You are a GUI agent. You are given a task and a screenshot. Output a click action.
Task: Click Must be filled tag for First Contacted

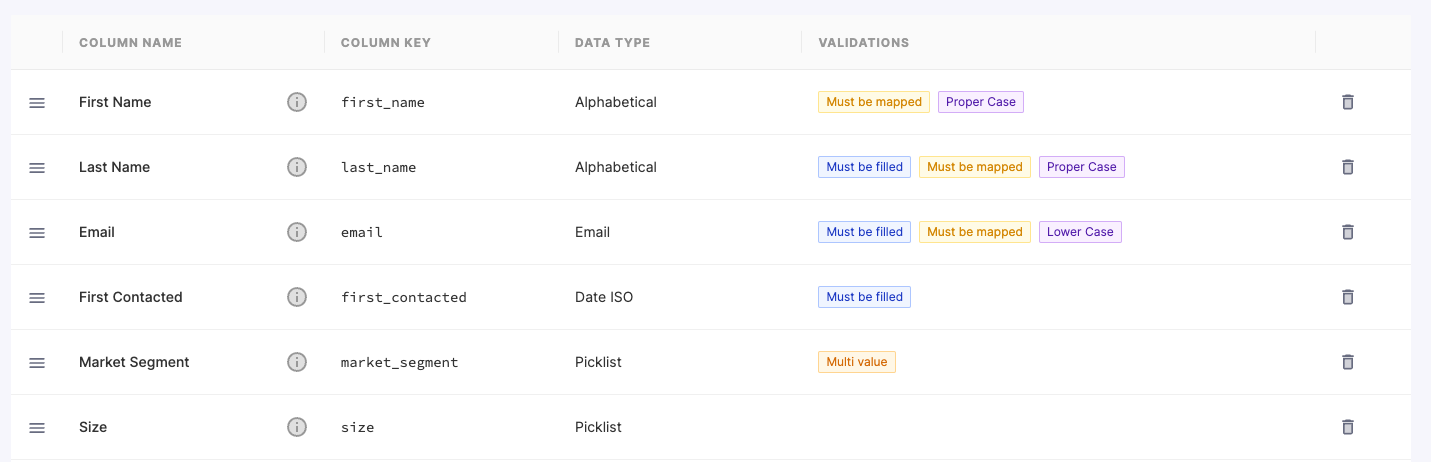864,297
